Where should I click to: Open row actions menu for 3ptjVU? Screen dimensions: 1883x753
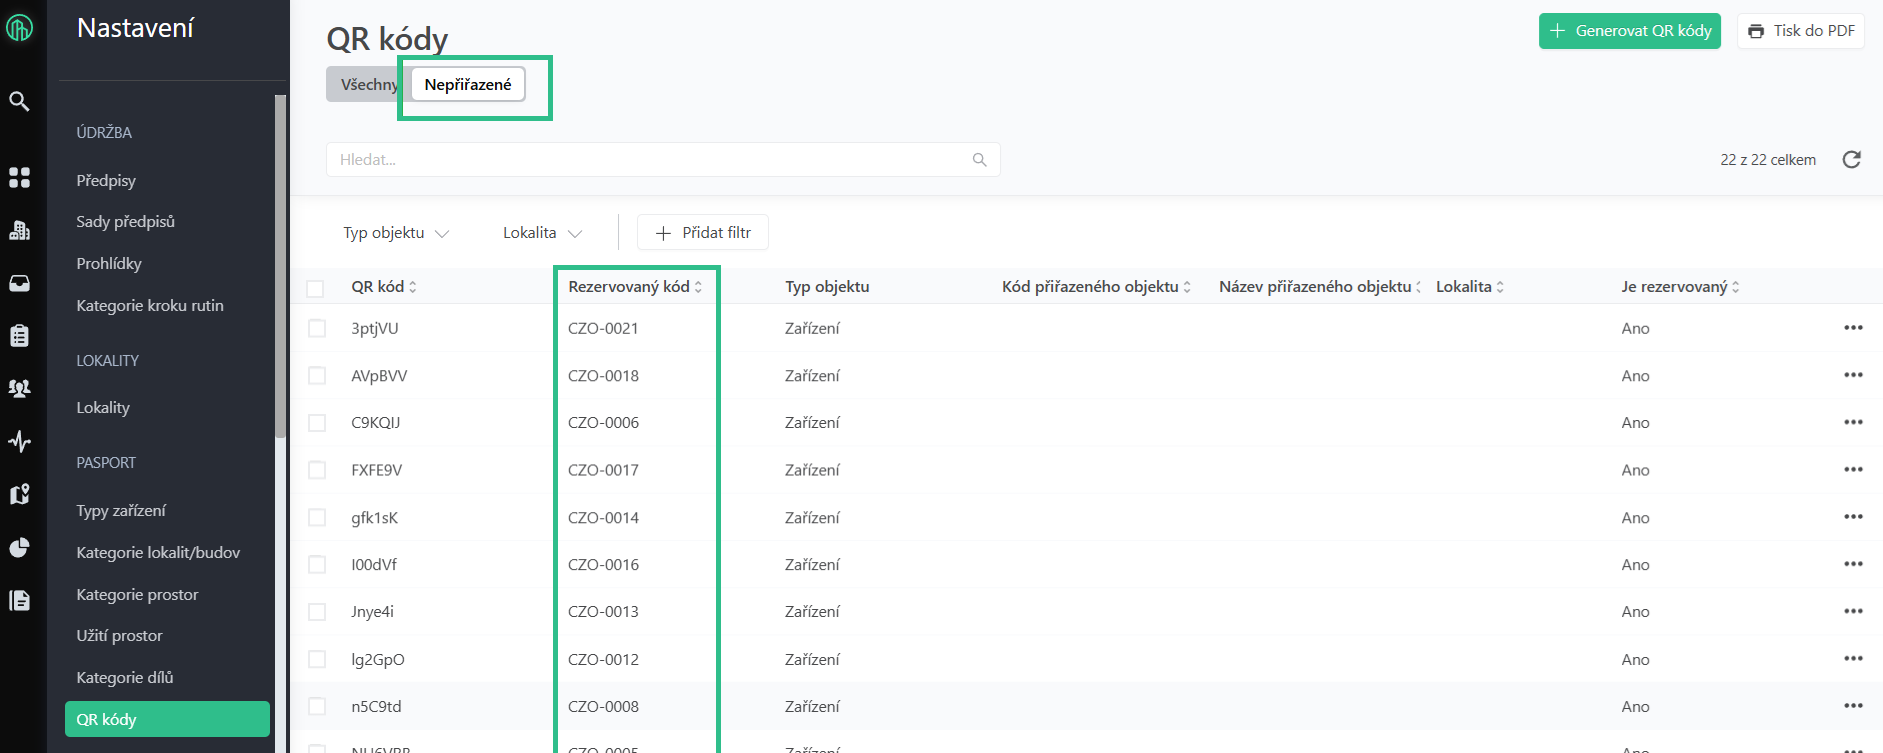click(1852, 328)
